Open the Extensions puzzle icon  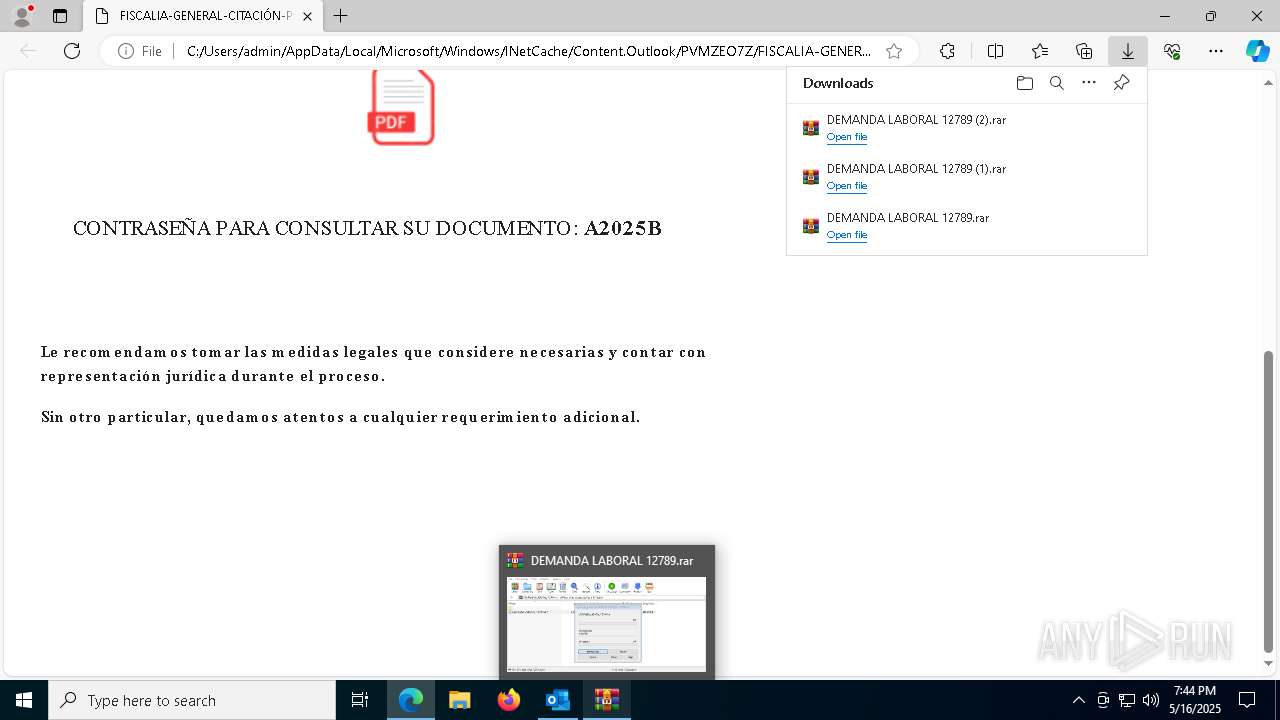pos(947,51)
